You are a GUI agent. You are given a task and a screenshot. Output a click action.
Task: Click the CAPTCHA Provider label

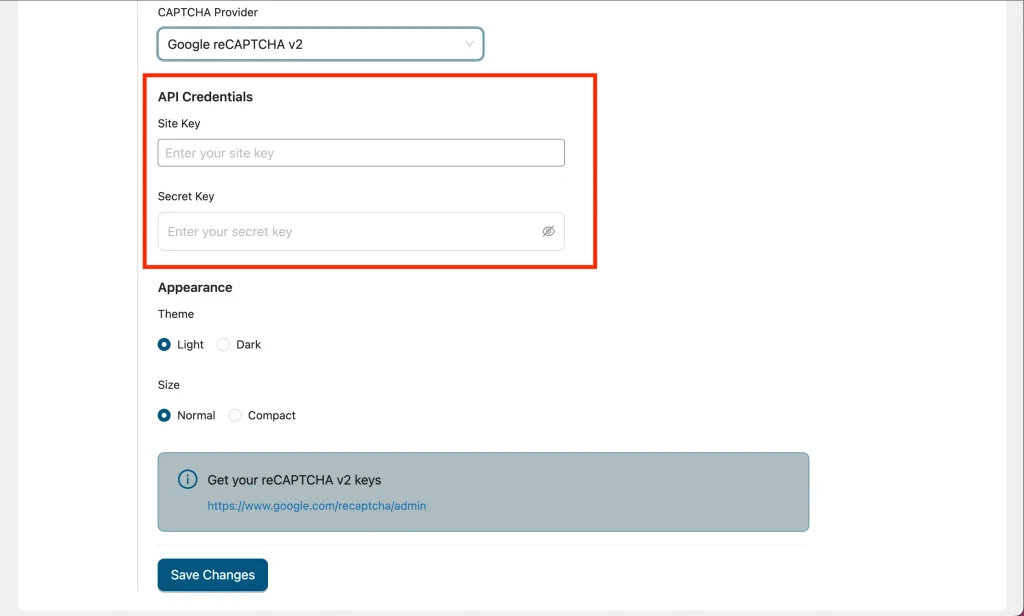207,12
